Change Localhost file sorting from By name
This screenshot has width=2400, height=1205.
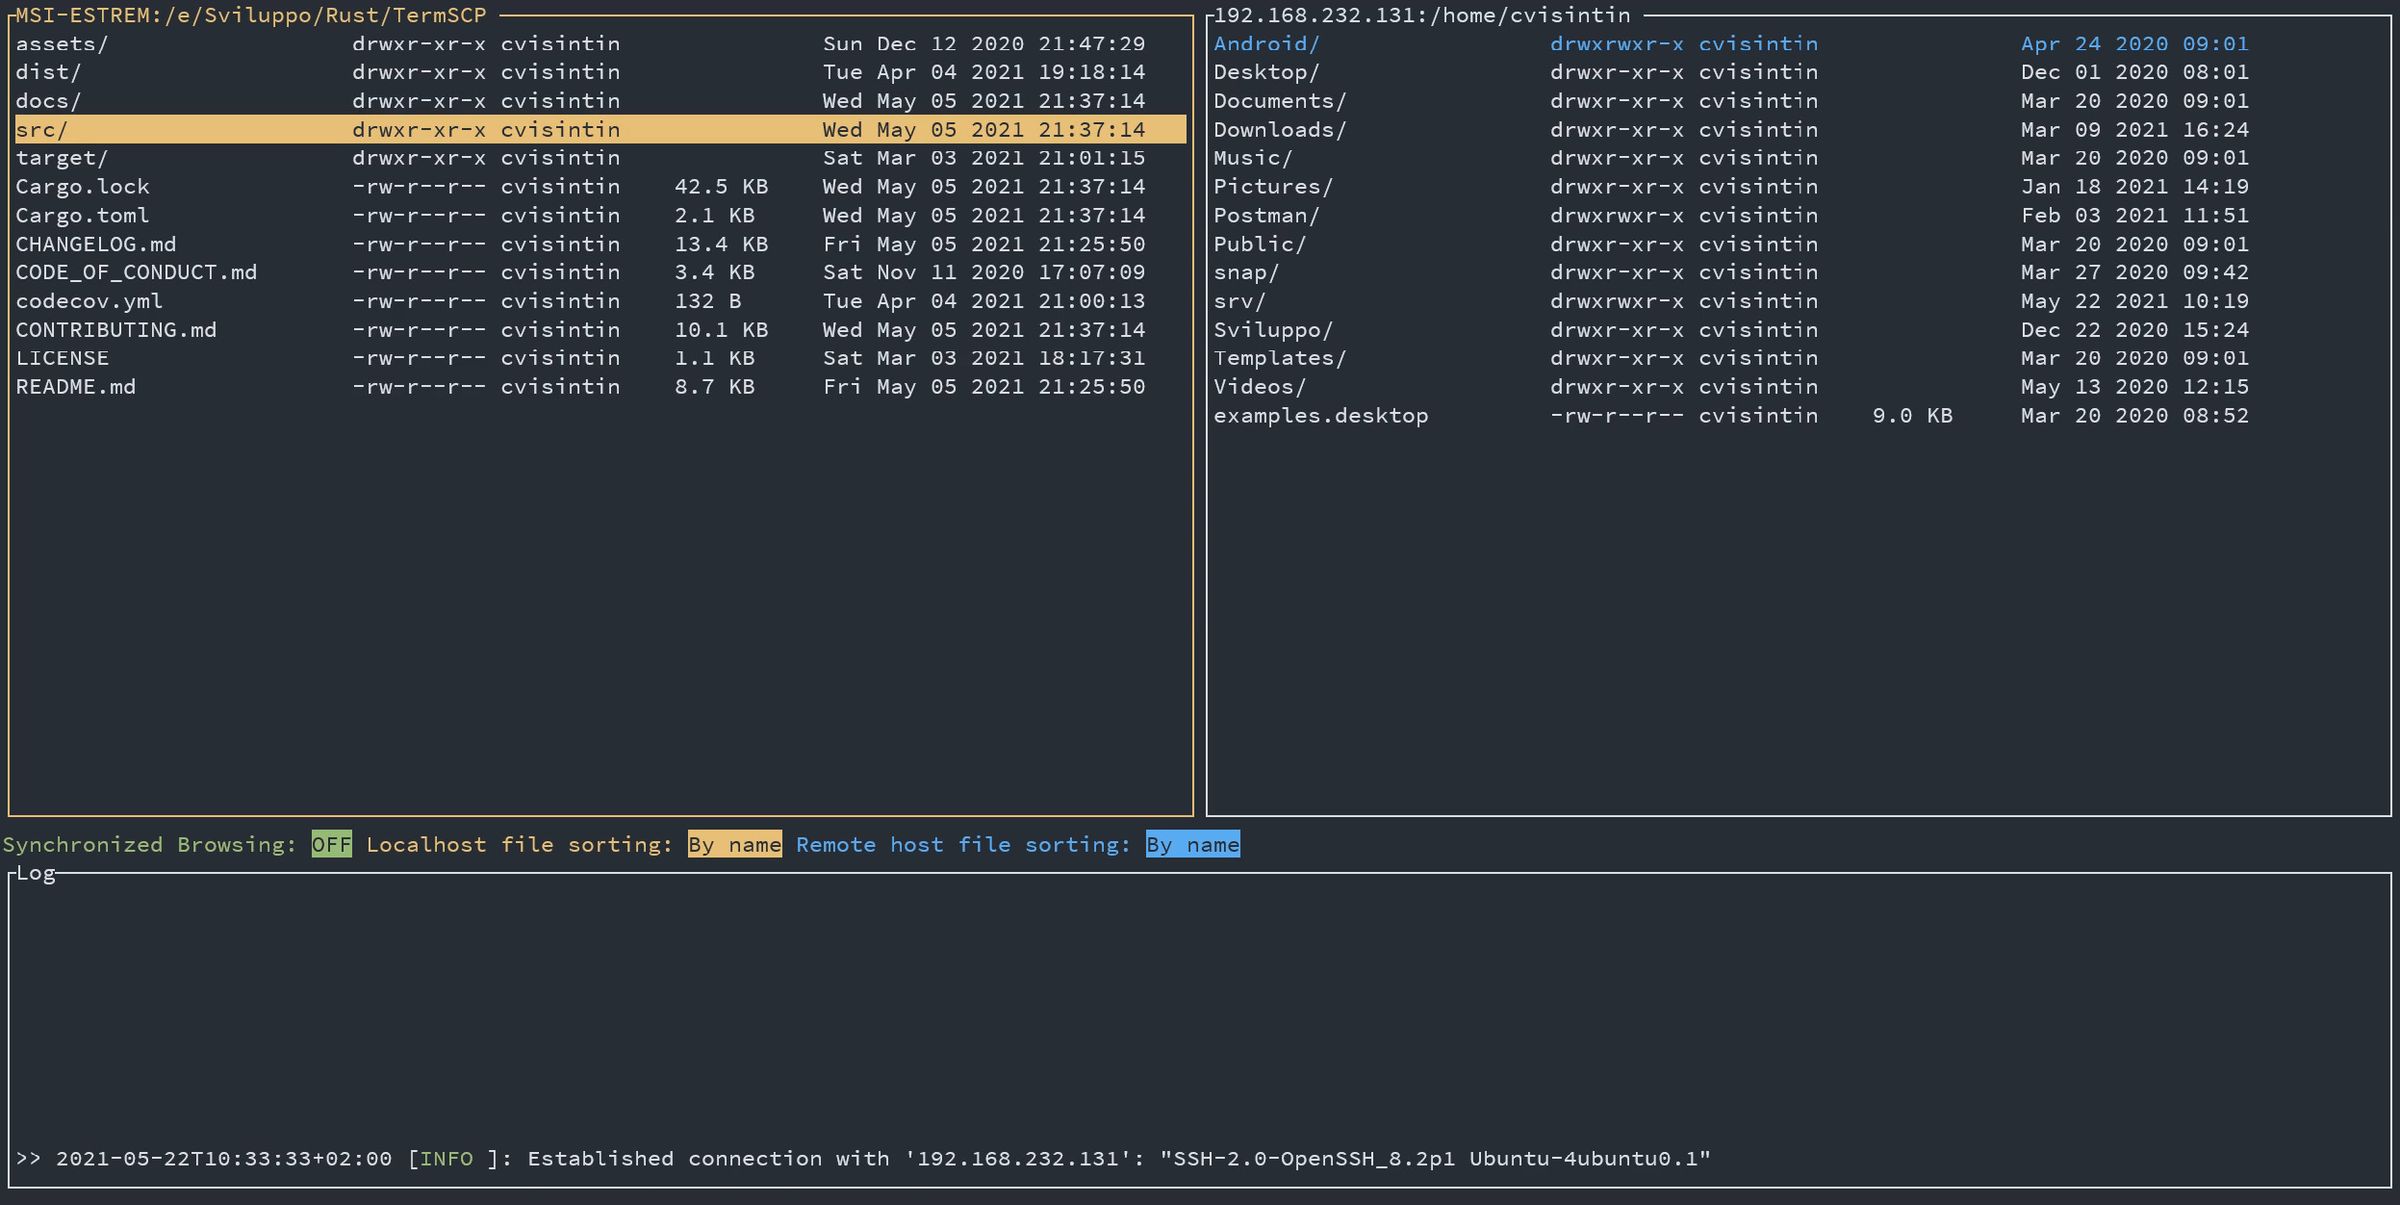pyautogui.click(x=735, y=844)
